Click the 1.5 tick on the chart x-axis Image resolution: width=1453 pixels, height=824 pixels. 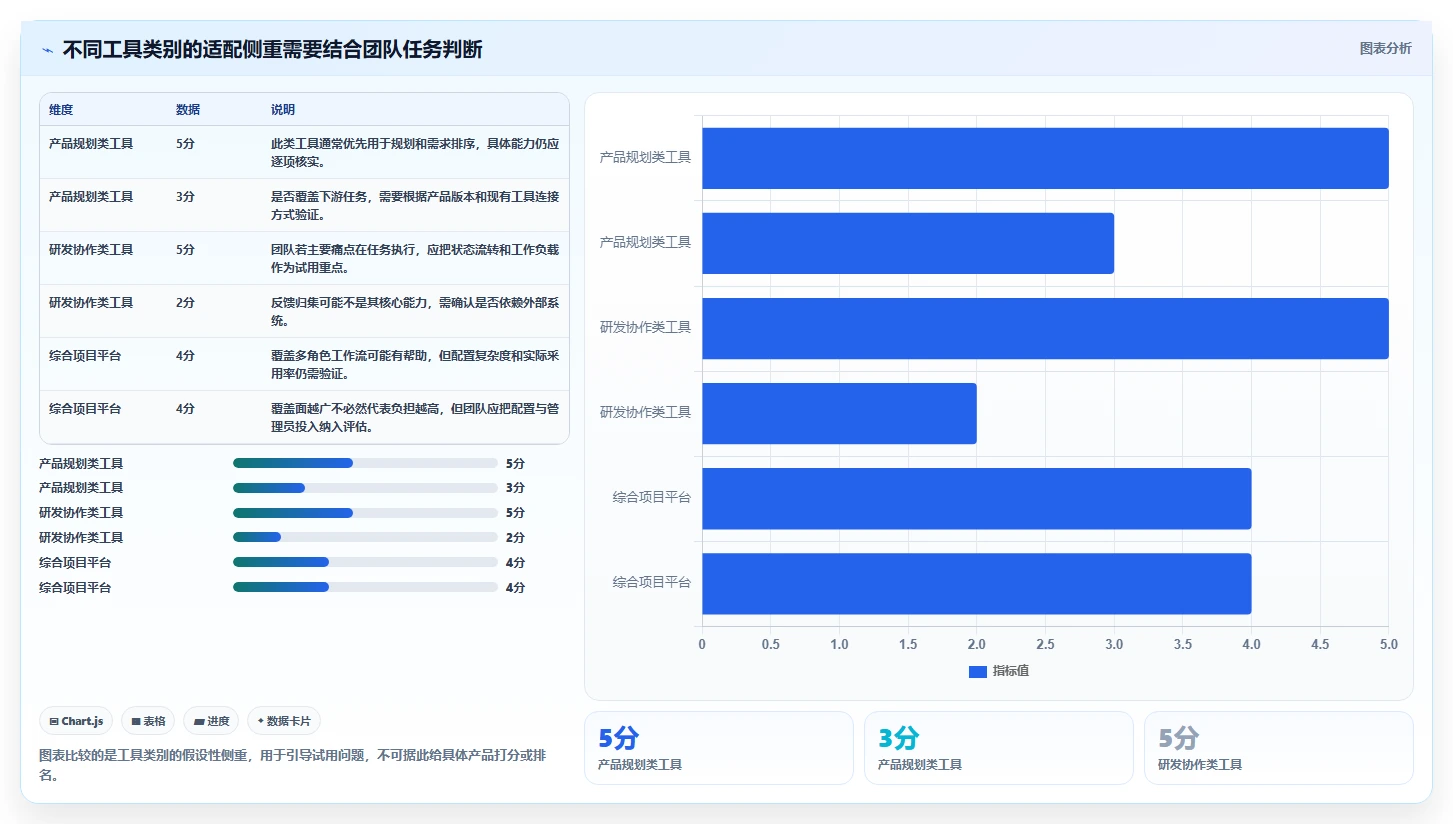[908, 644]
